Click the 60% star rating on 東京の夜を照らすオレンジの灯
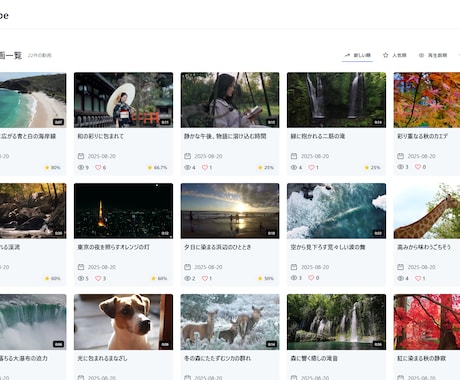 click(x=159, y=279)
